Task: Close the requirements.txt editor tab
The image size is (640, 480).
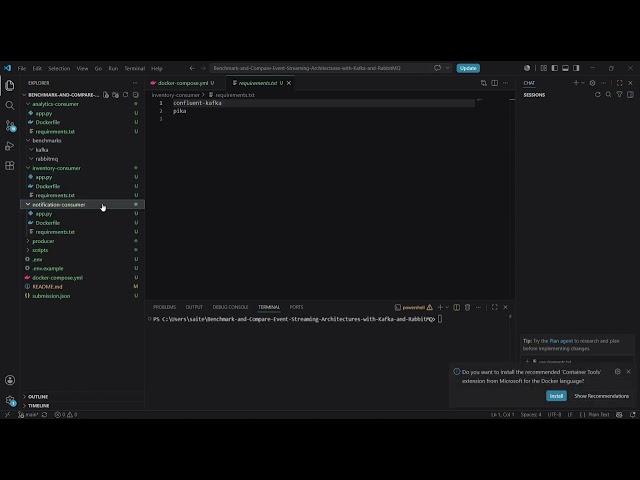Action: [x=289, y=83]
